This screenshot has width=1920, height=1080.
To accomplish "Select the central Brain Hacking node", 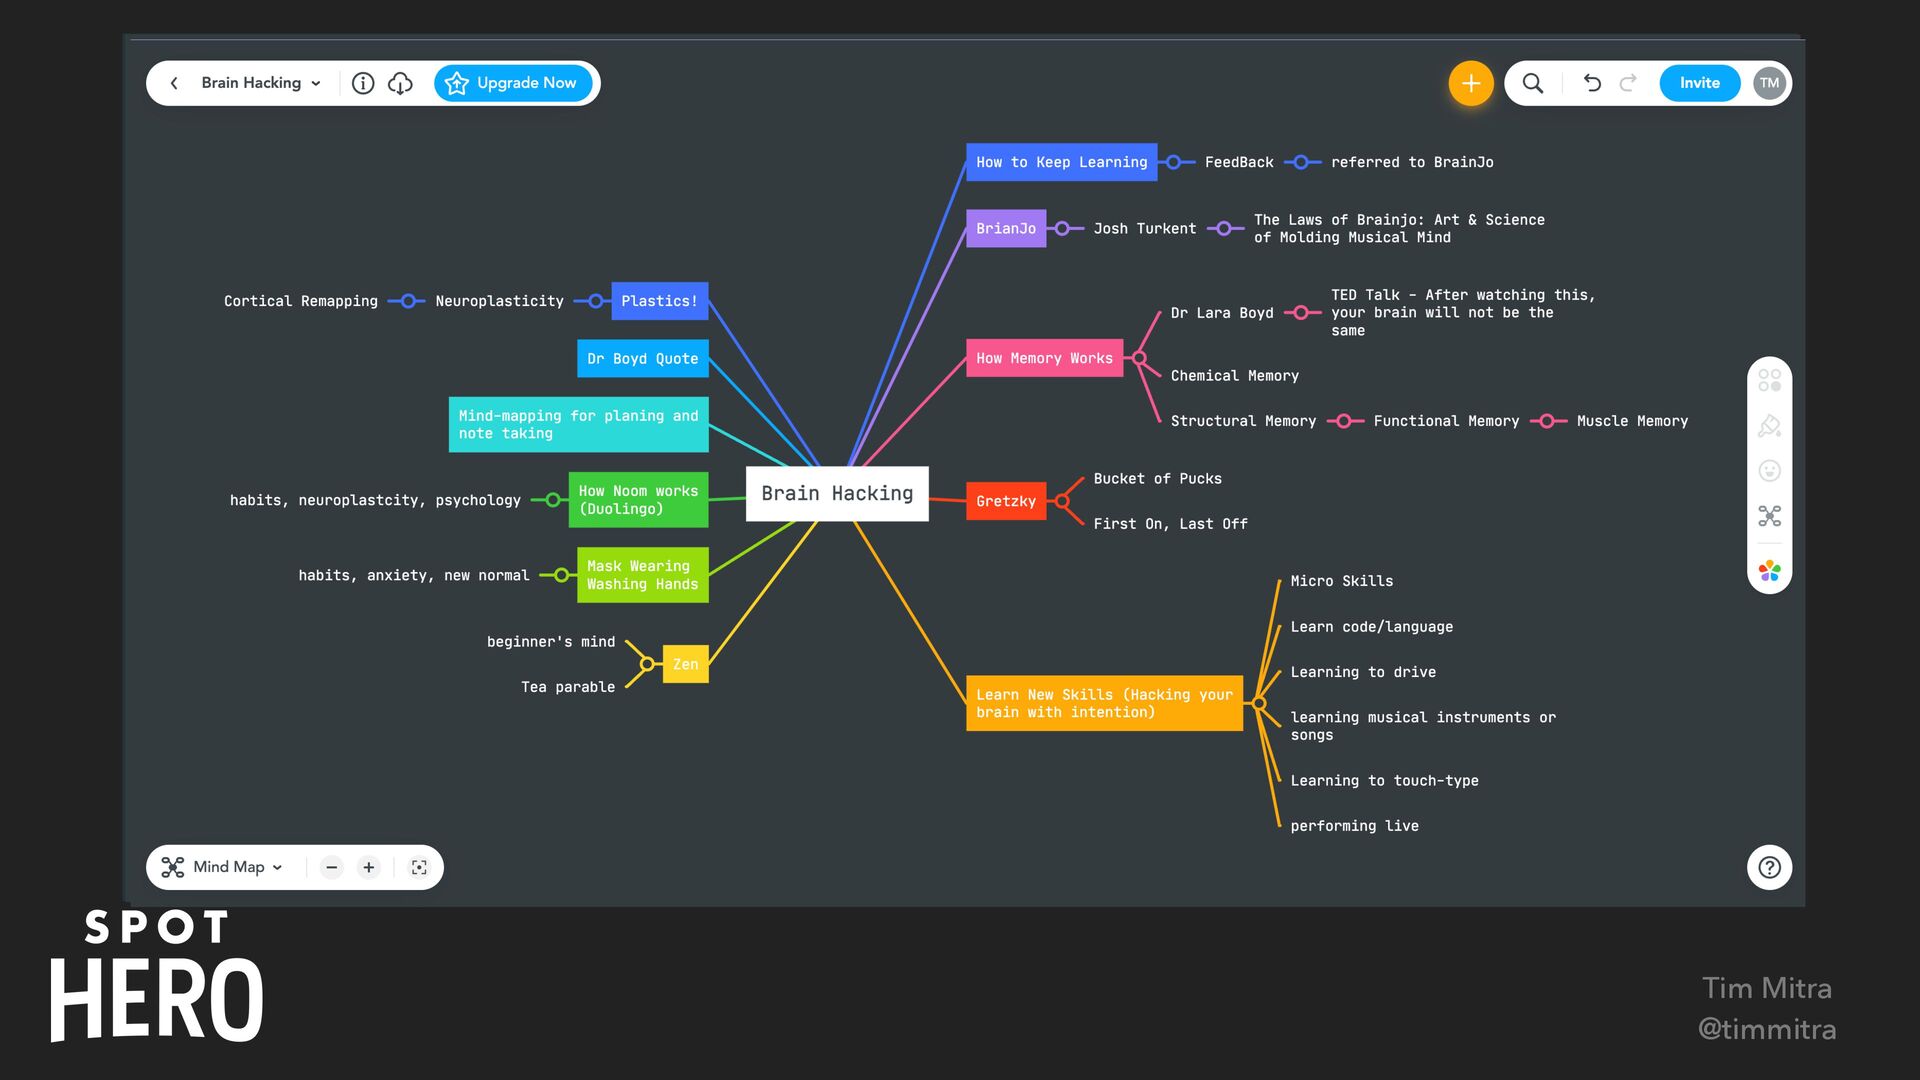I will point(837,493).
